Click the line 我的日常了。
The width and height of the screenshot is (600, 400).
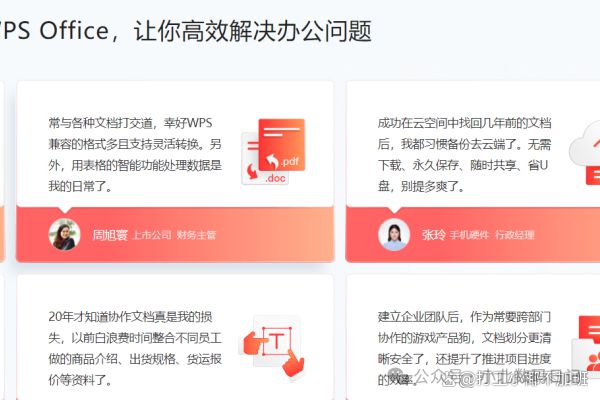(80, 186)
